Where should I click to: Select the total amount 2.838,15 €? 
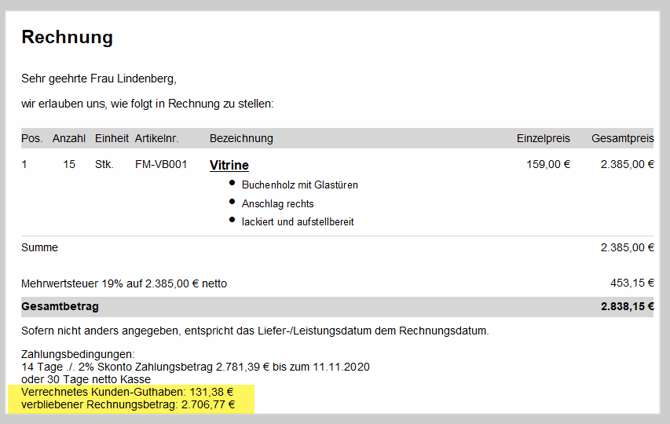point(627,307)
